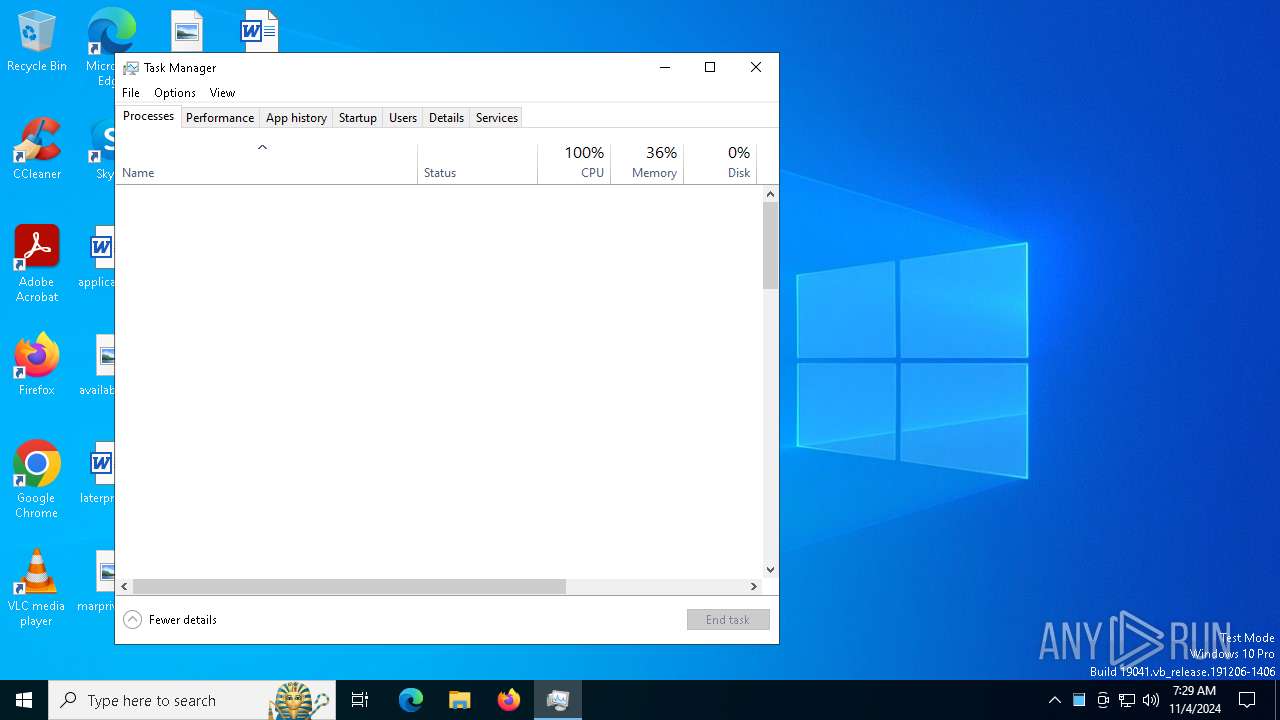The image size is (1280, 720).
Task: Open Adobe Acrobat desktop shortcut
Action: (37, 264)
